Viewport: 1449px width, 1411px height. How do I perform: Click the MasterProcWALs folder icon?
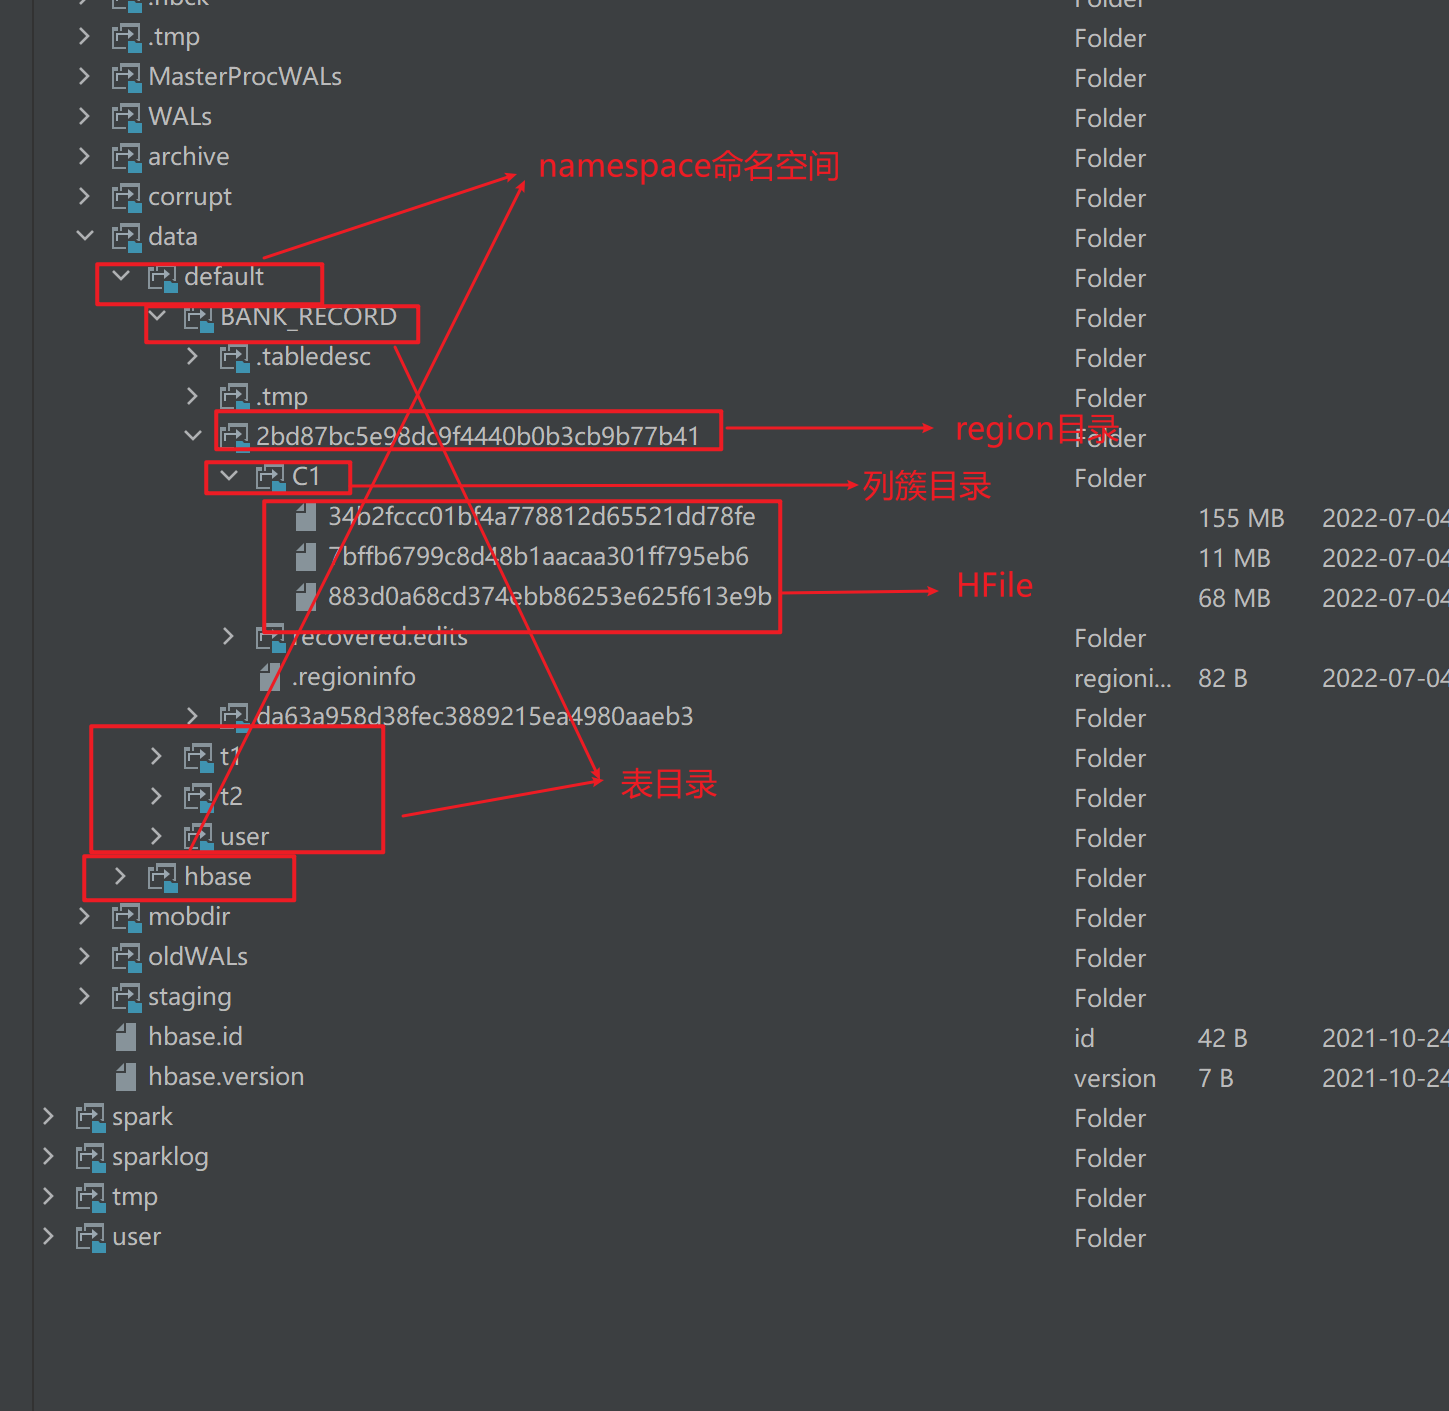pyautogui.click(x=126, y=78)
